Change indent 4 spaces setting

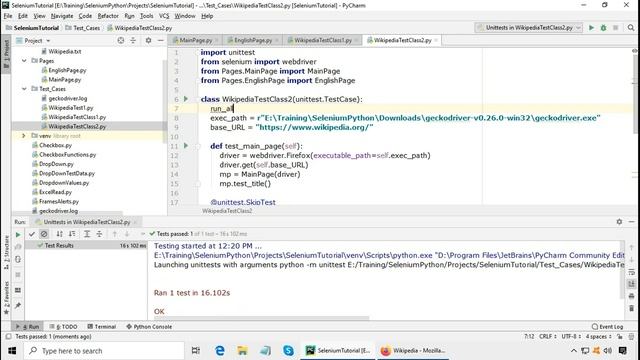coord(599,337)
